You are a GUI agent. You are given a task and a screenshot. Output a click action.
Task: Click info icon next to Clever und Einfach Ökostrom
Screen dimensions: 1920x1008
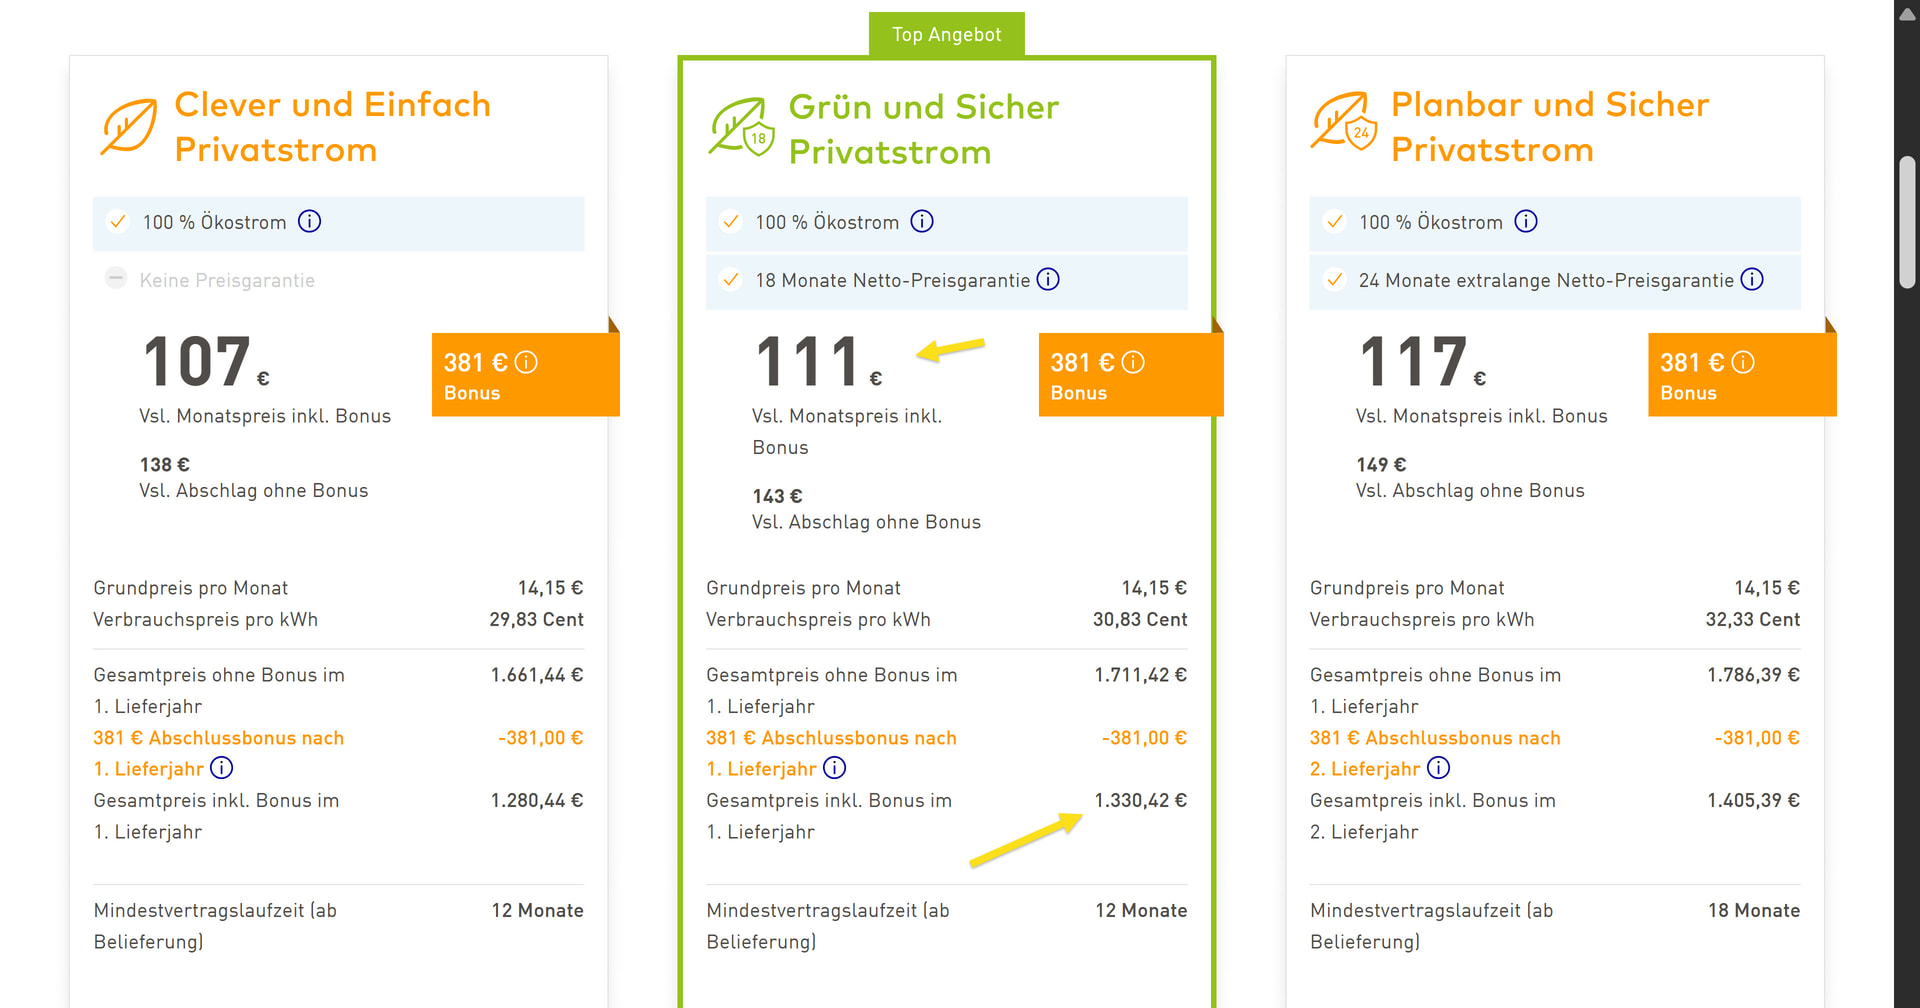[310, 221]
